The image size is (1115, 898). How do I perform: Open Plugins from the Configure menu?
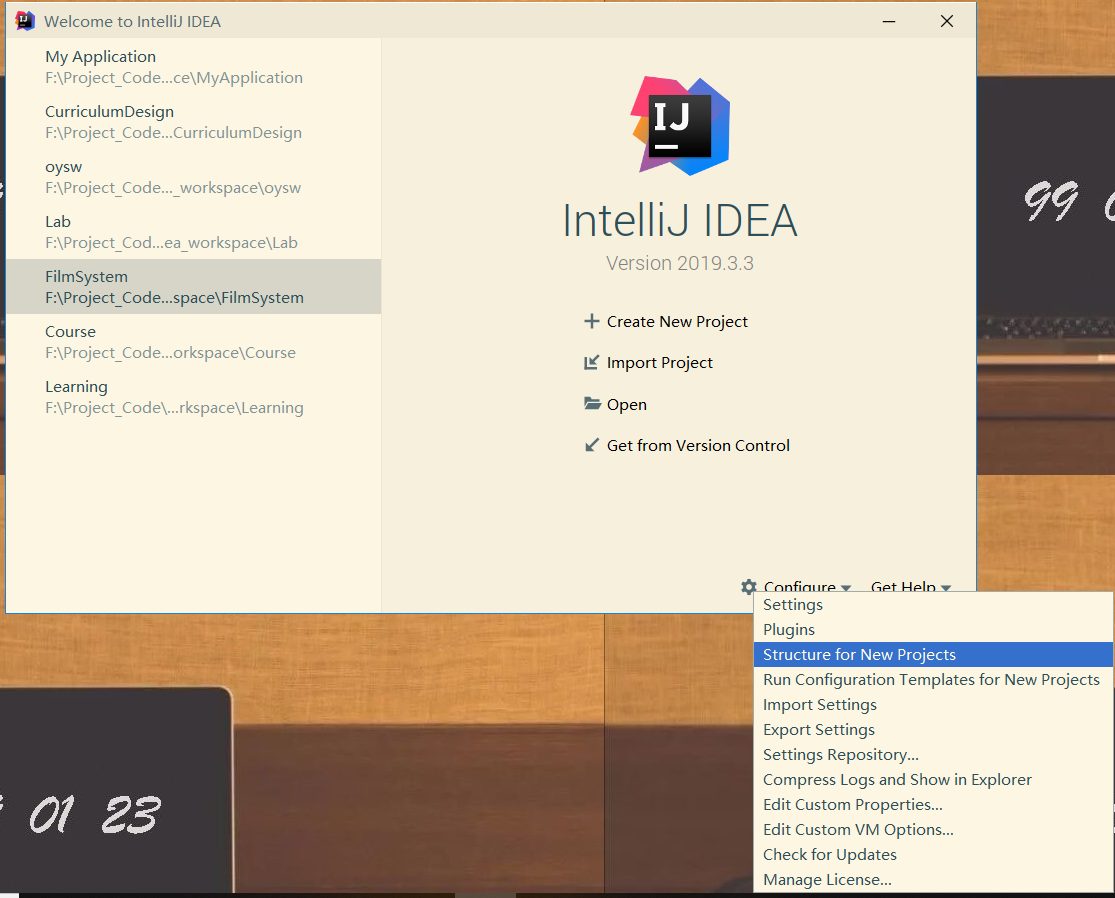pos(789,629)
